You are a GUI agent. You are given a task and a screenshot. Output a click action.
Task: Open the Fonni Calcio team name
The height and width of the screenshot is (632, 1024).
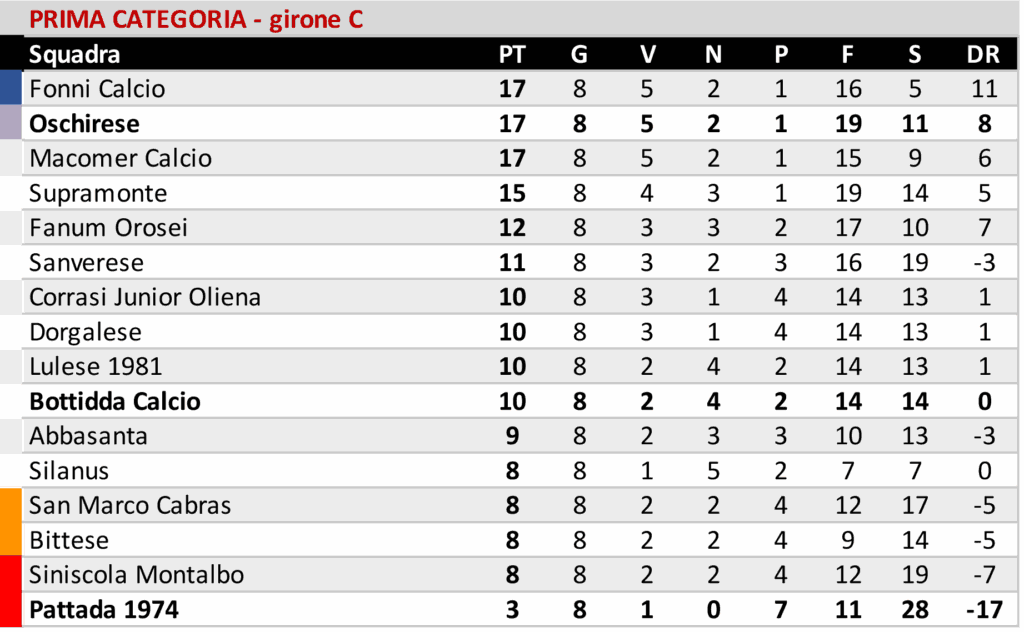click(97, 89)
